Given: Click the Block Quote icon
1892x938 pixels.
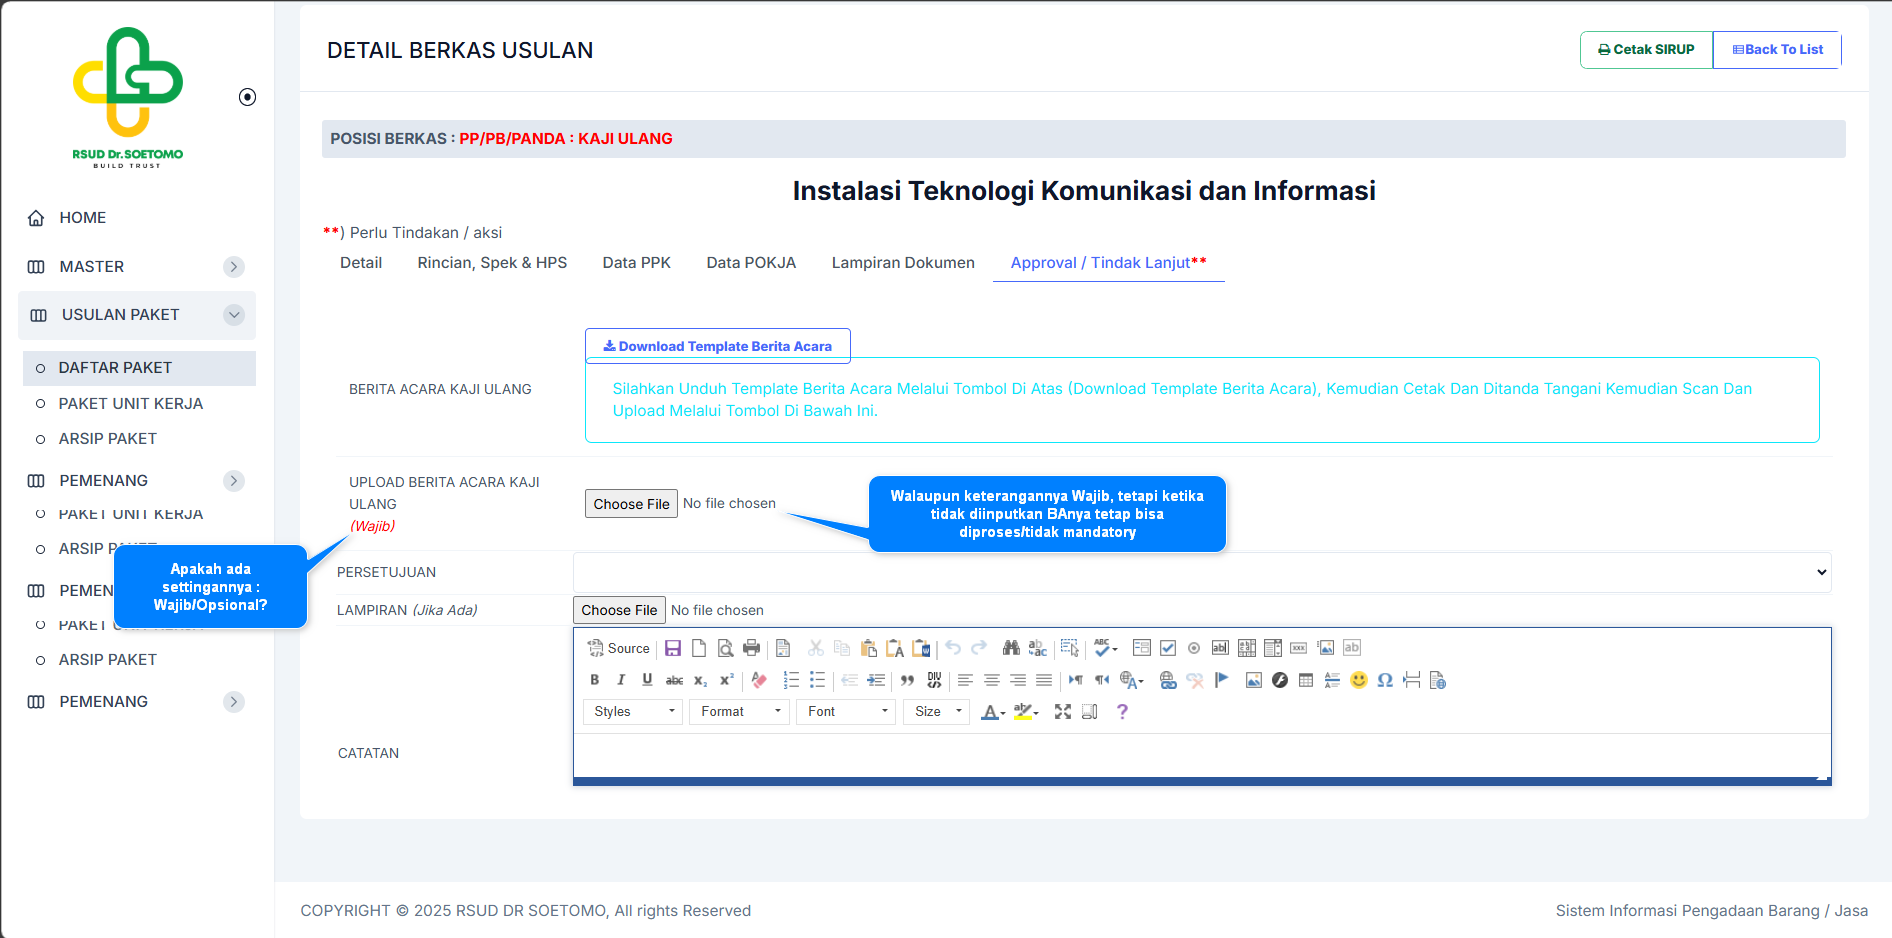Looking at the screenshot, I should 907,680.
